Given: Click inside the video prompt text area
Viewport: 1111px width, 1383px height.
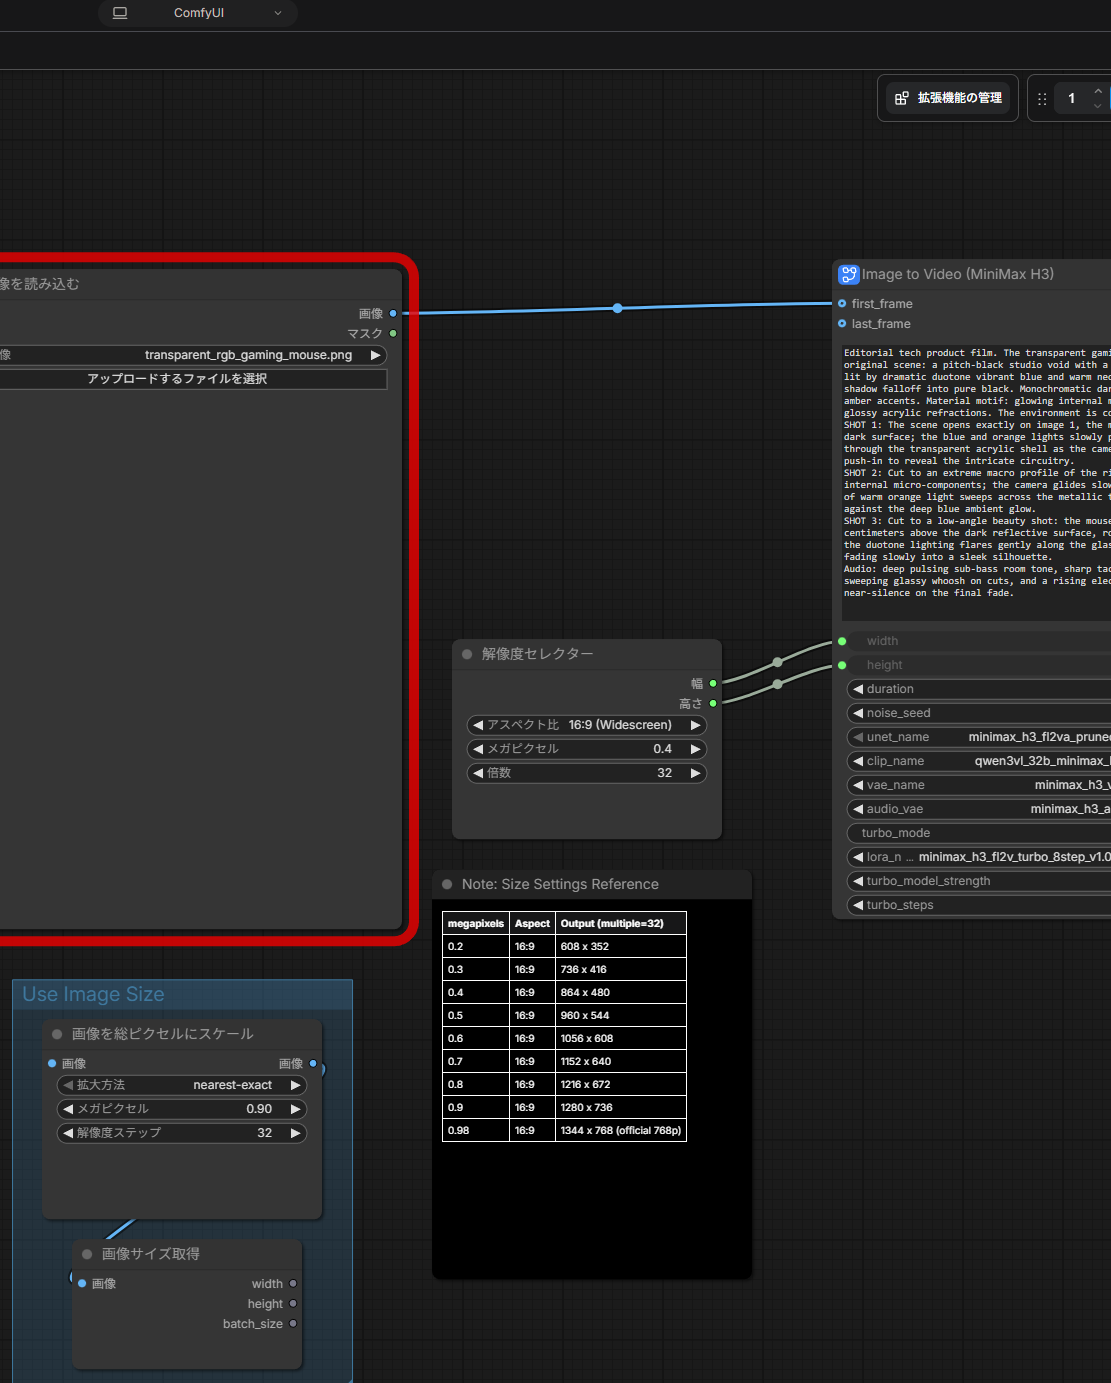Looking at the screenshot, I should tap(976, 484).
